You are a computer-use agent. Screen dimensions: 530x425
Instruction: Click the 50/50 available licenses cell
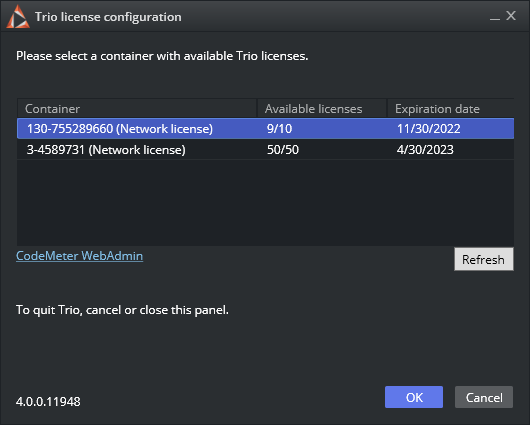(283, 150)
